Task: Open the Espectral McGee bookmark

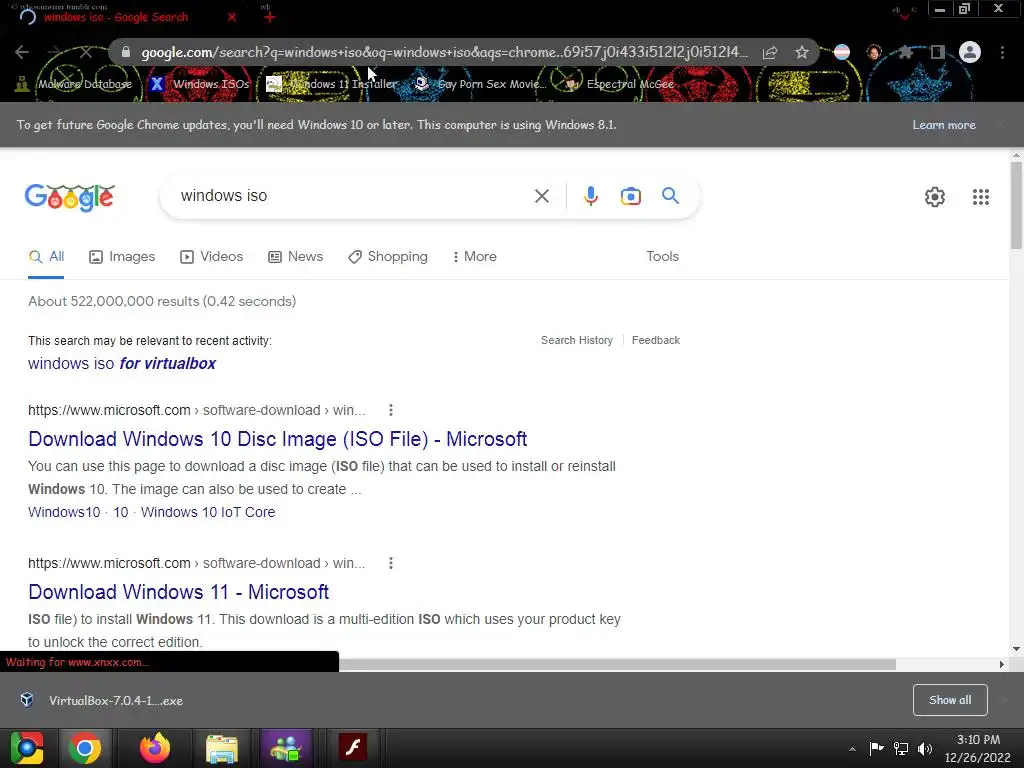Action: point(619,84)
